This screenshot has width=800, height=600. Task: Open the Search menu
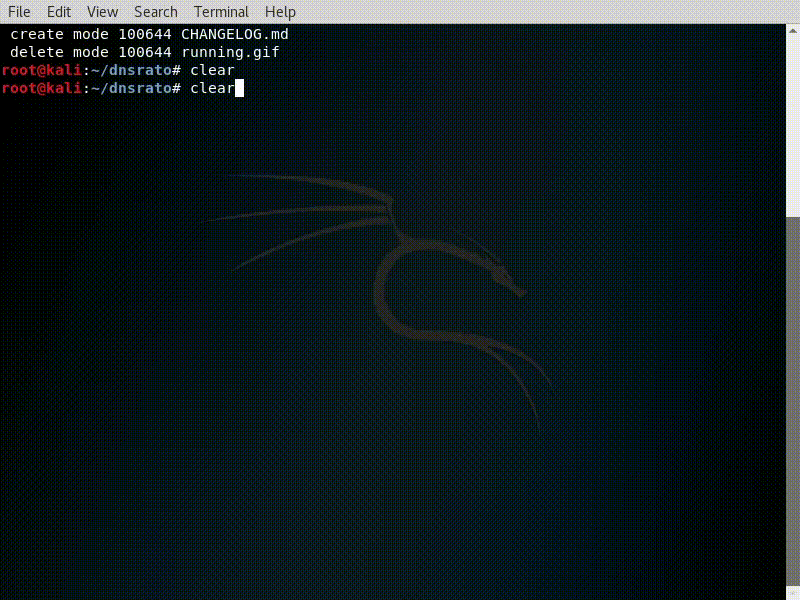156,12
